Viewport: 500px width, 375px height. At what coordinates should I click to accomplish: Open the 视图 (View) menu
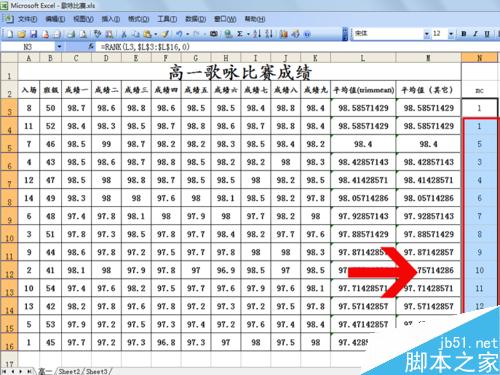pyautogui.click(x=83, y=19)
